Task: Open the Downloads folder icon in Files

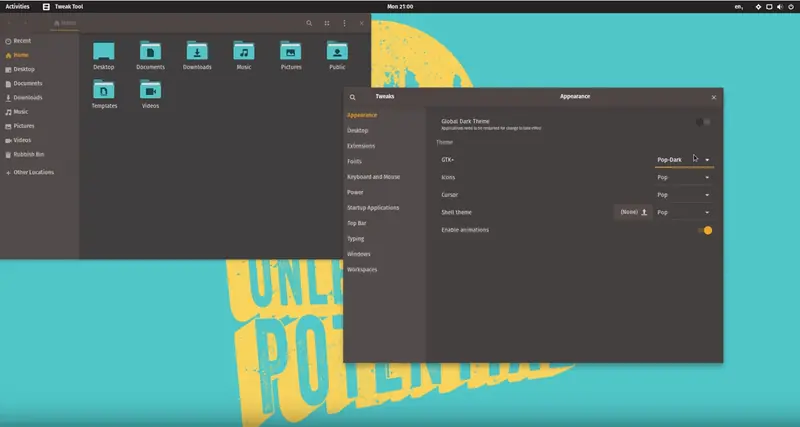Action: 197,51
